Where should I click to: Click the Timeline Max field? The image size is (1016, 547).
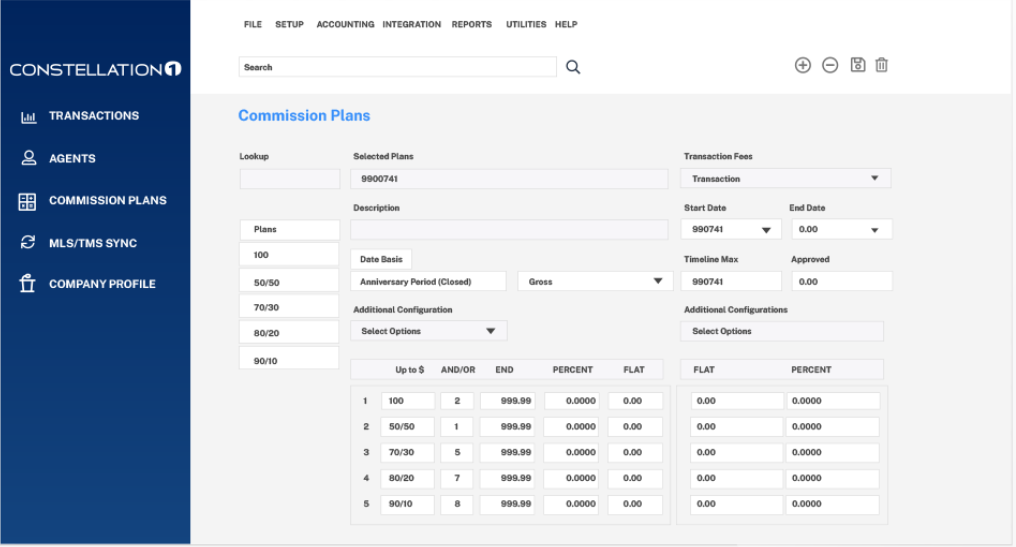[x=731, y=281]
